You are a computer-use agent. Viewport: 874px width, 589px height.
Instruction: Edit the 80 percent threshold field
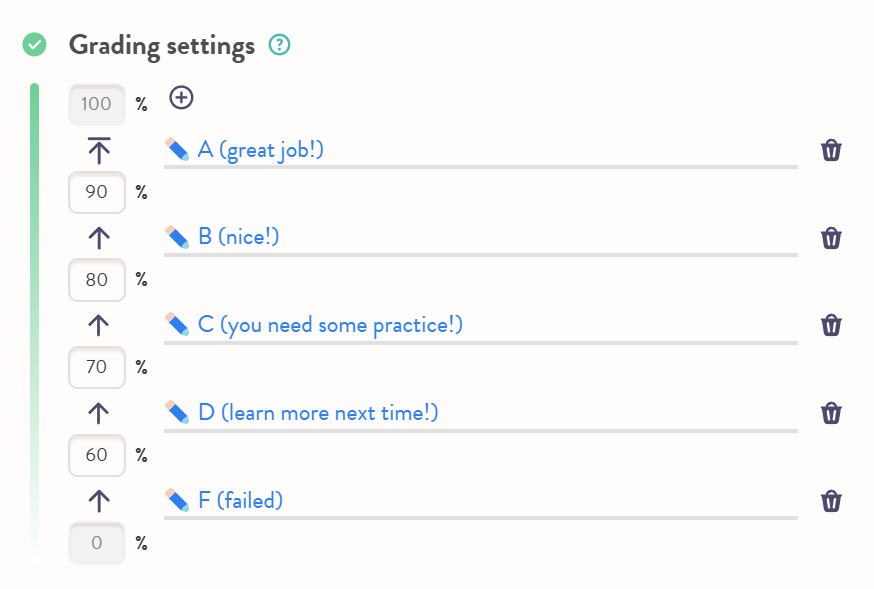click(97, 280)
